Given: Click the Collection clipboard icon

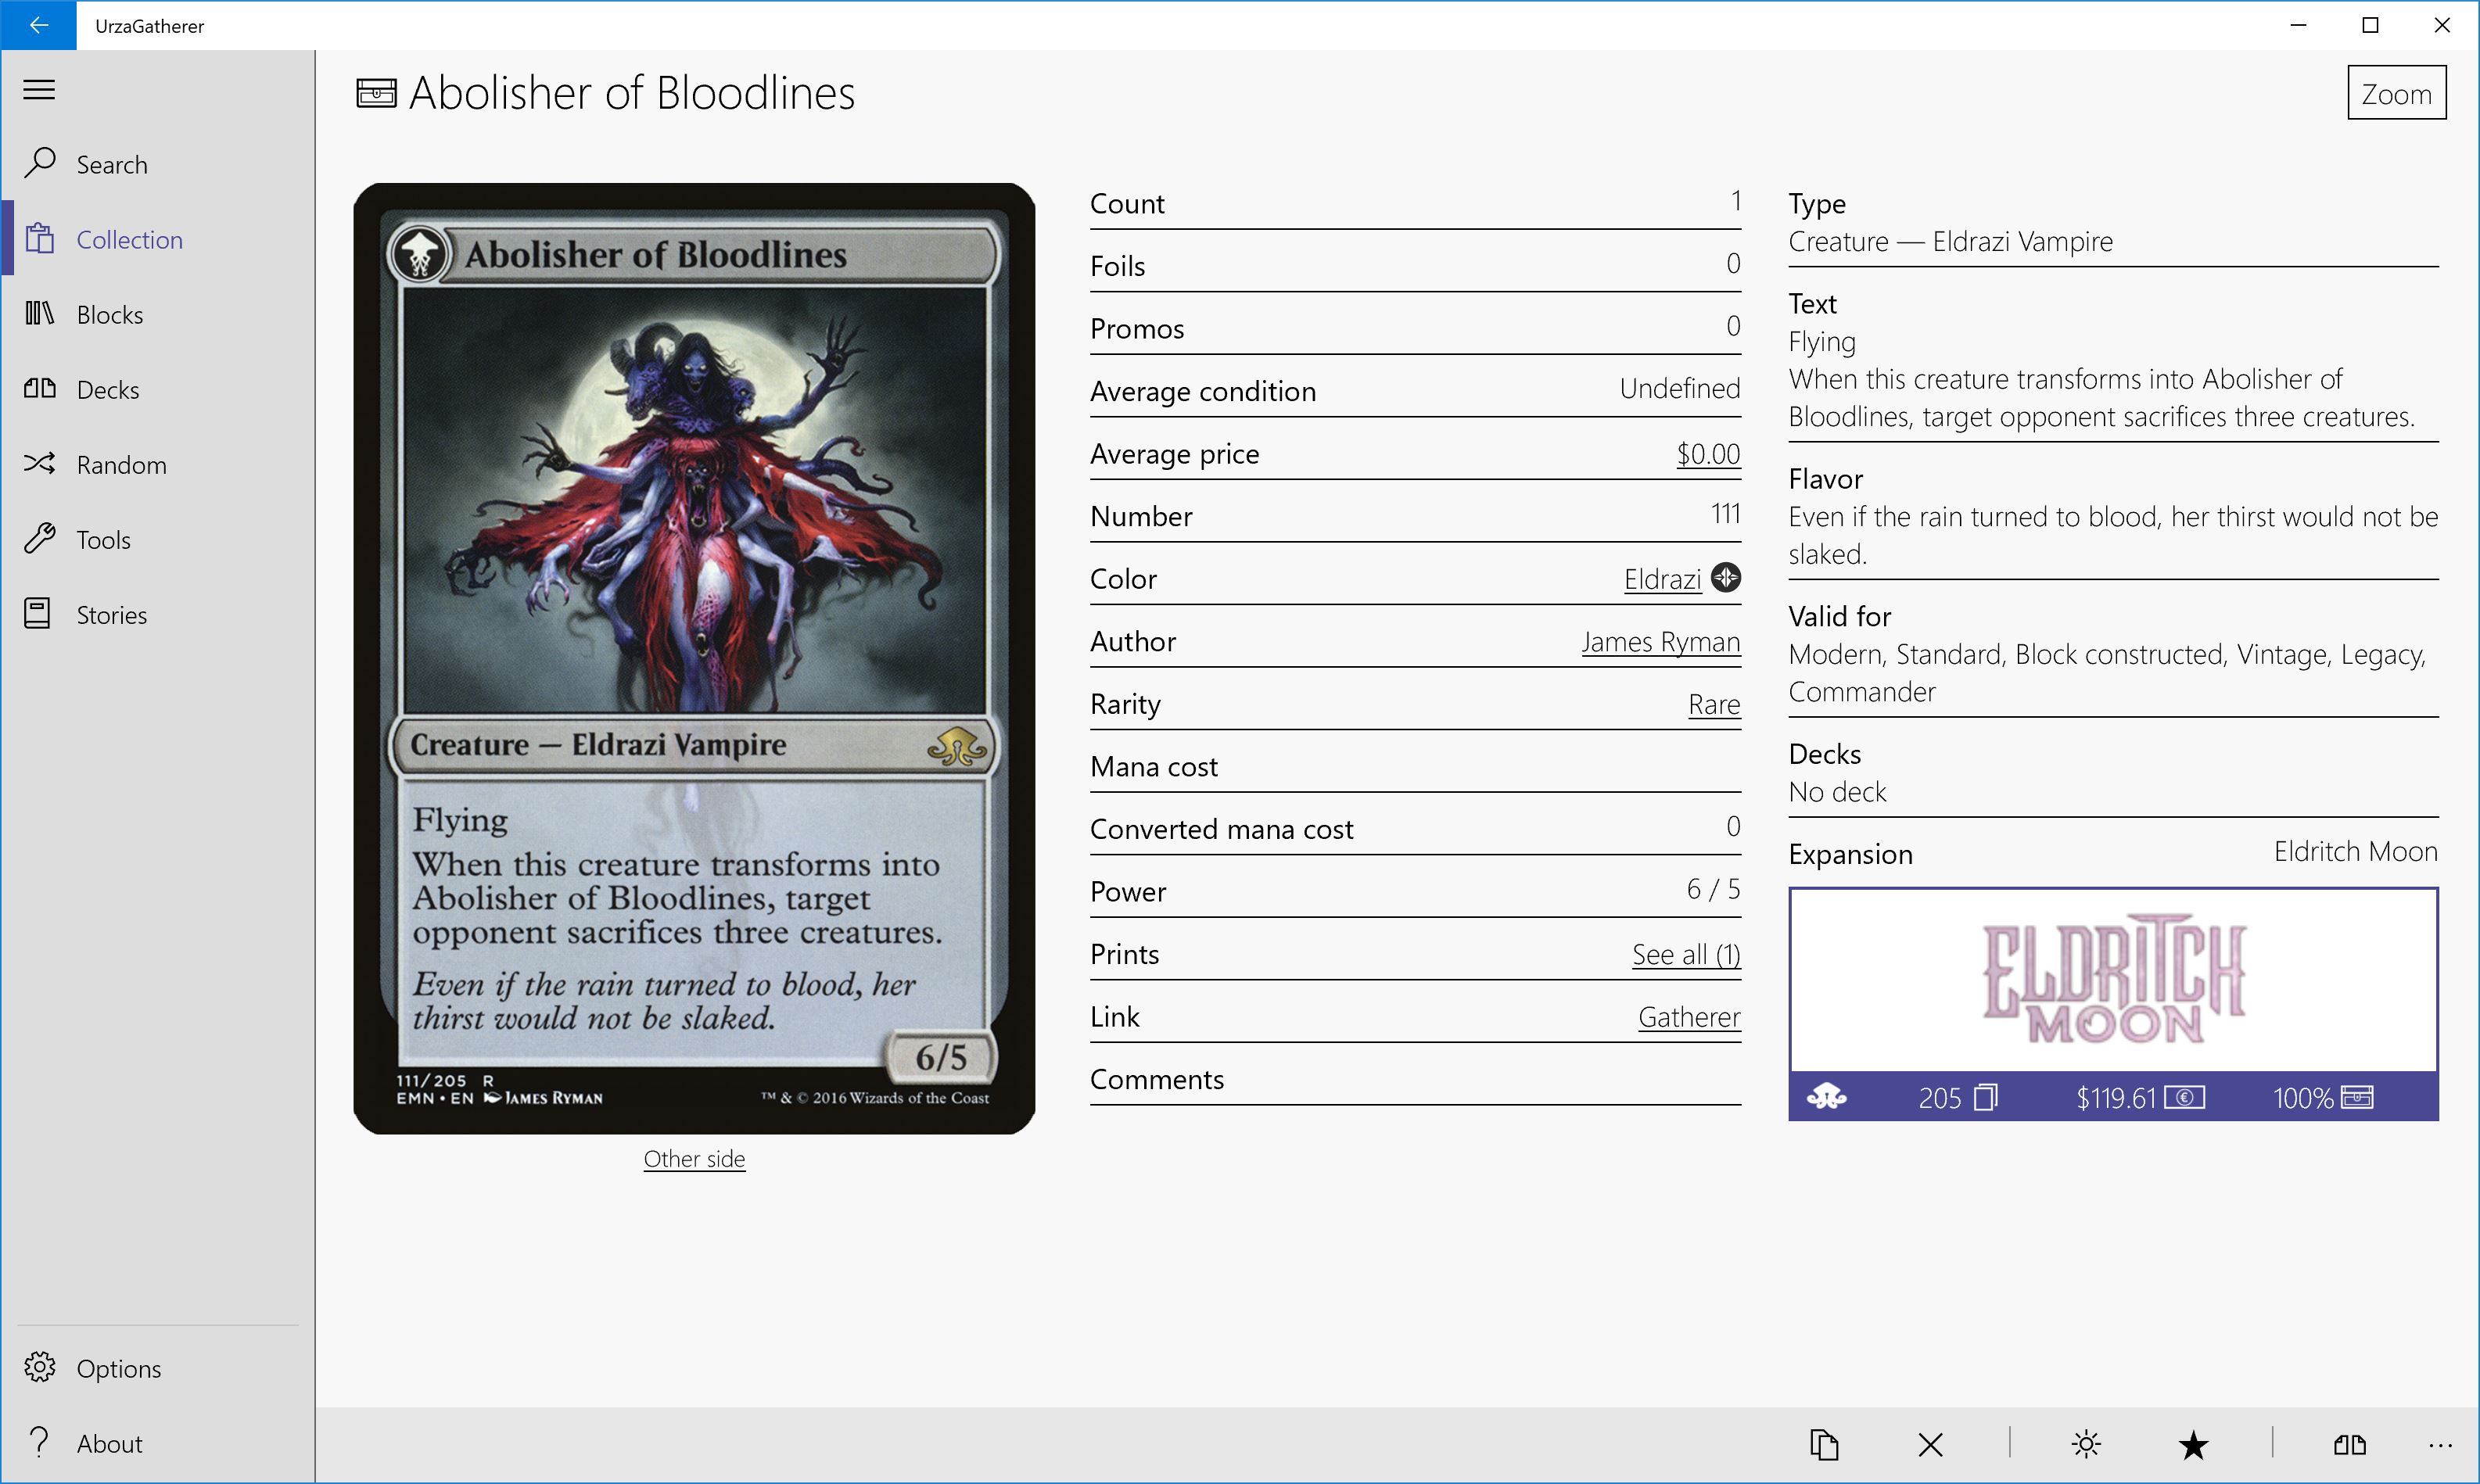Looking at the screenshot, I should pos(39,238).
